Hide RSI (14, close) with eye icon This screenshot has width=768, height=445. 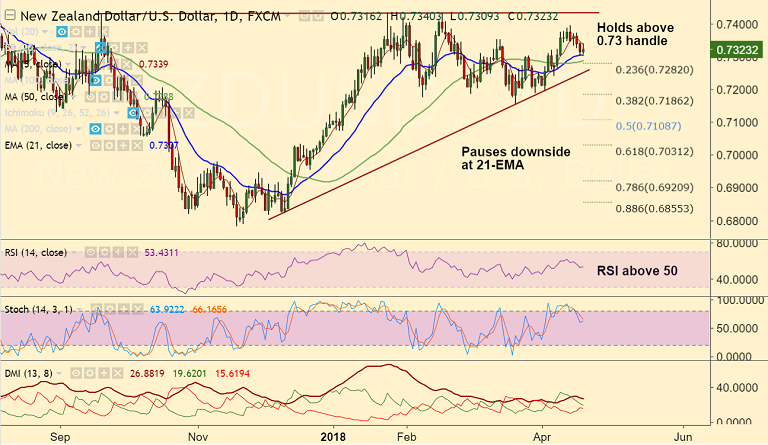pyautogui.click(x=91, y=253)
